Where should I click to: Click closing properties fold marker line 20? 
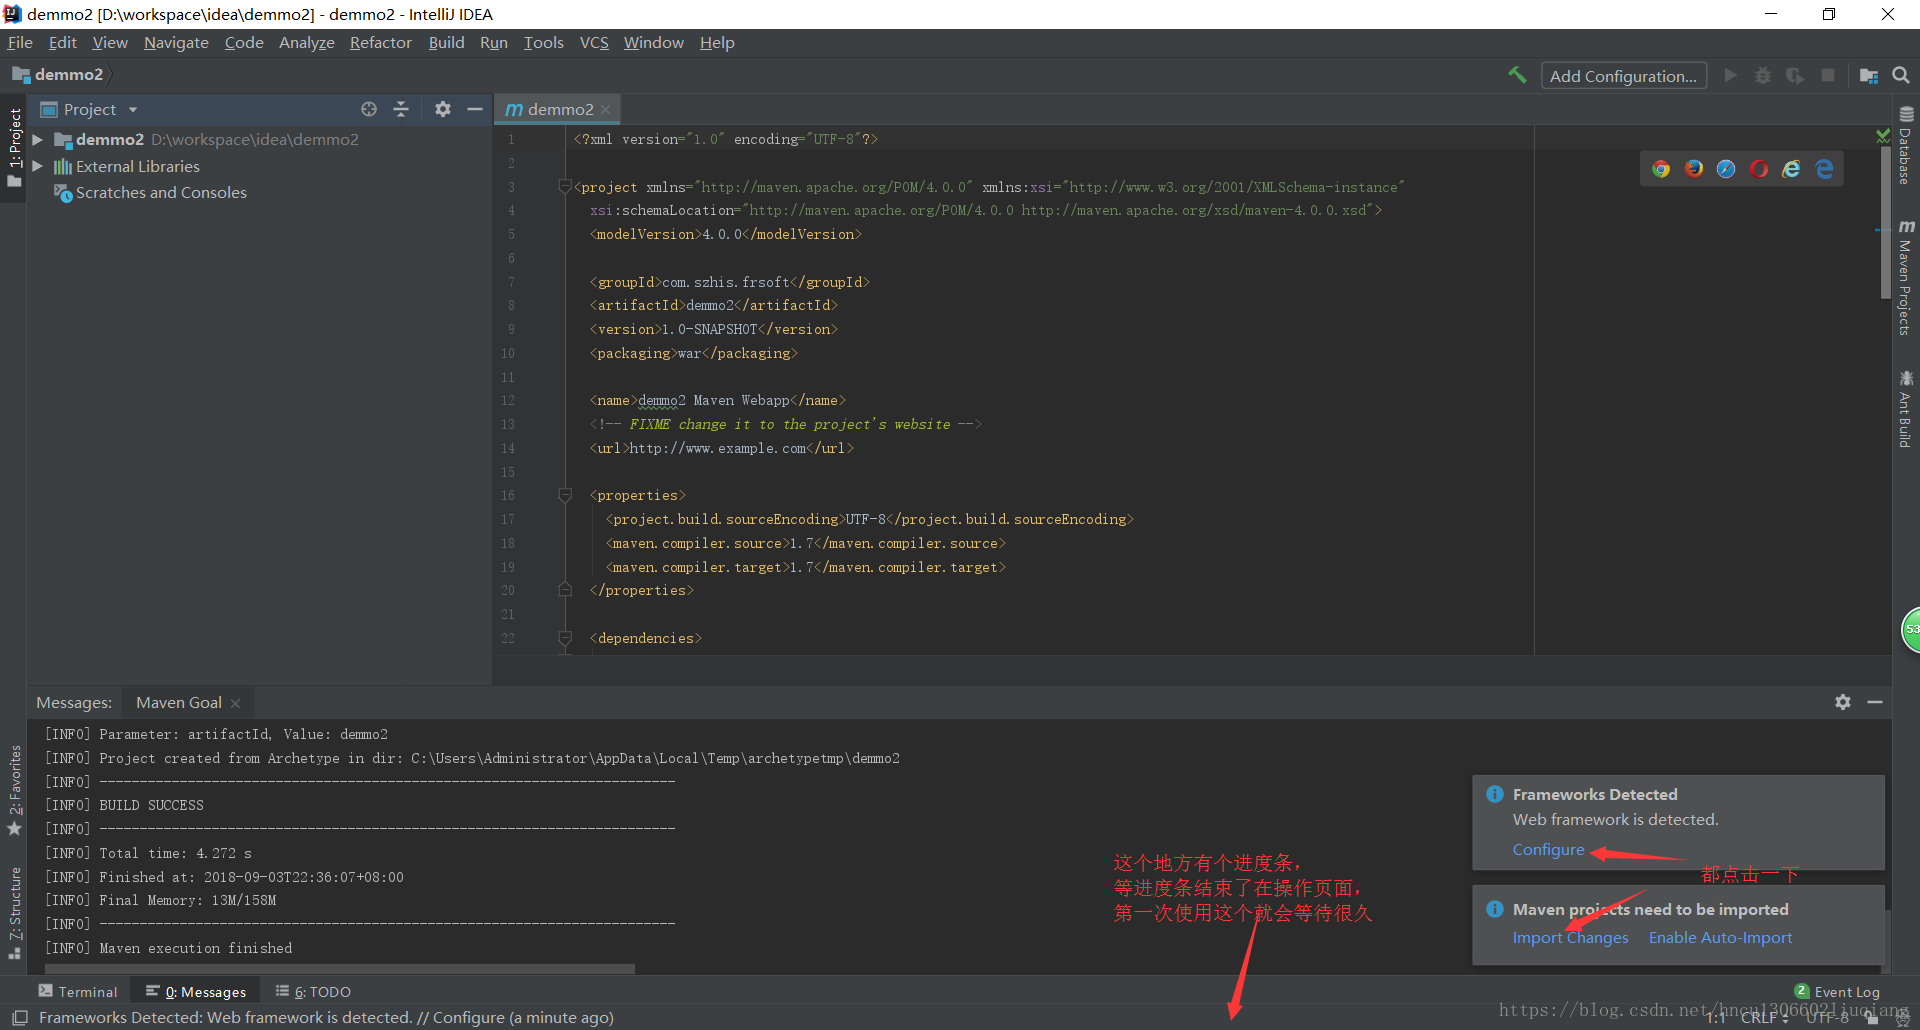[565, 590]
